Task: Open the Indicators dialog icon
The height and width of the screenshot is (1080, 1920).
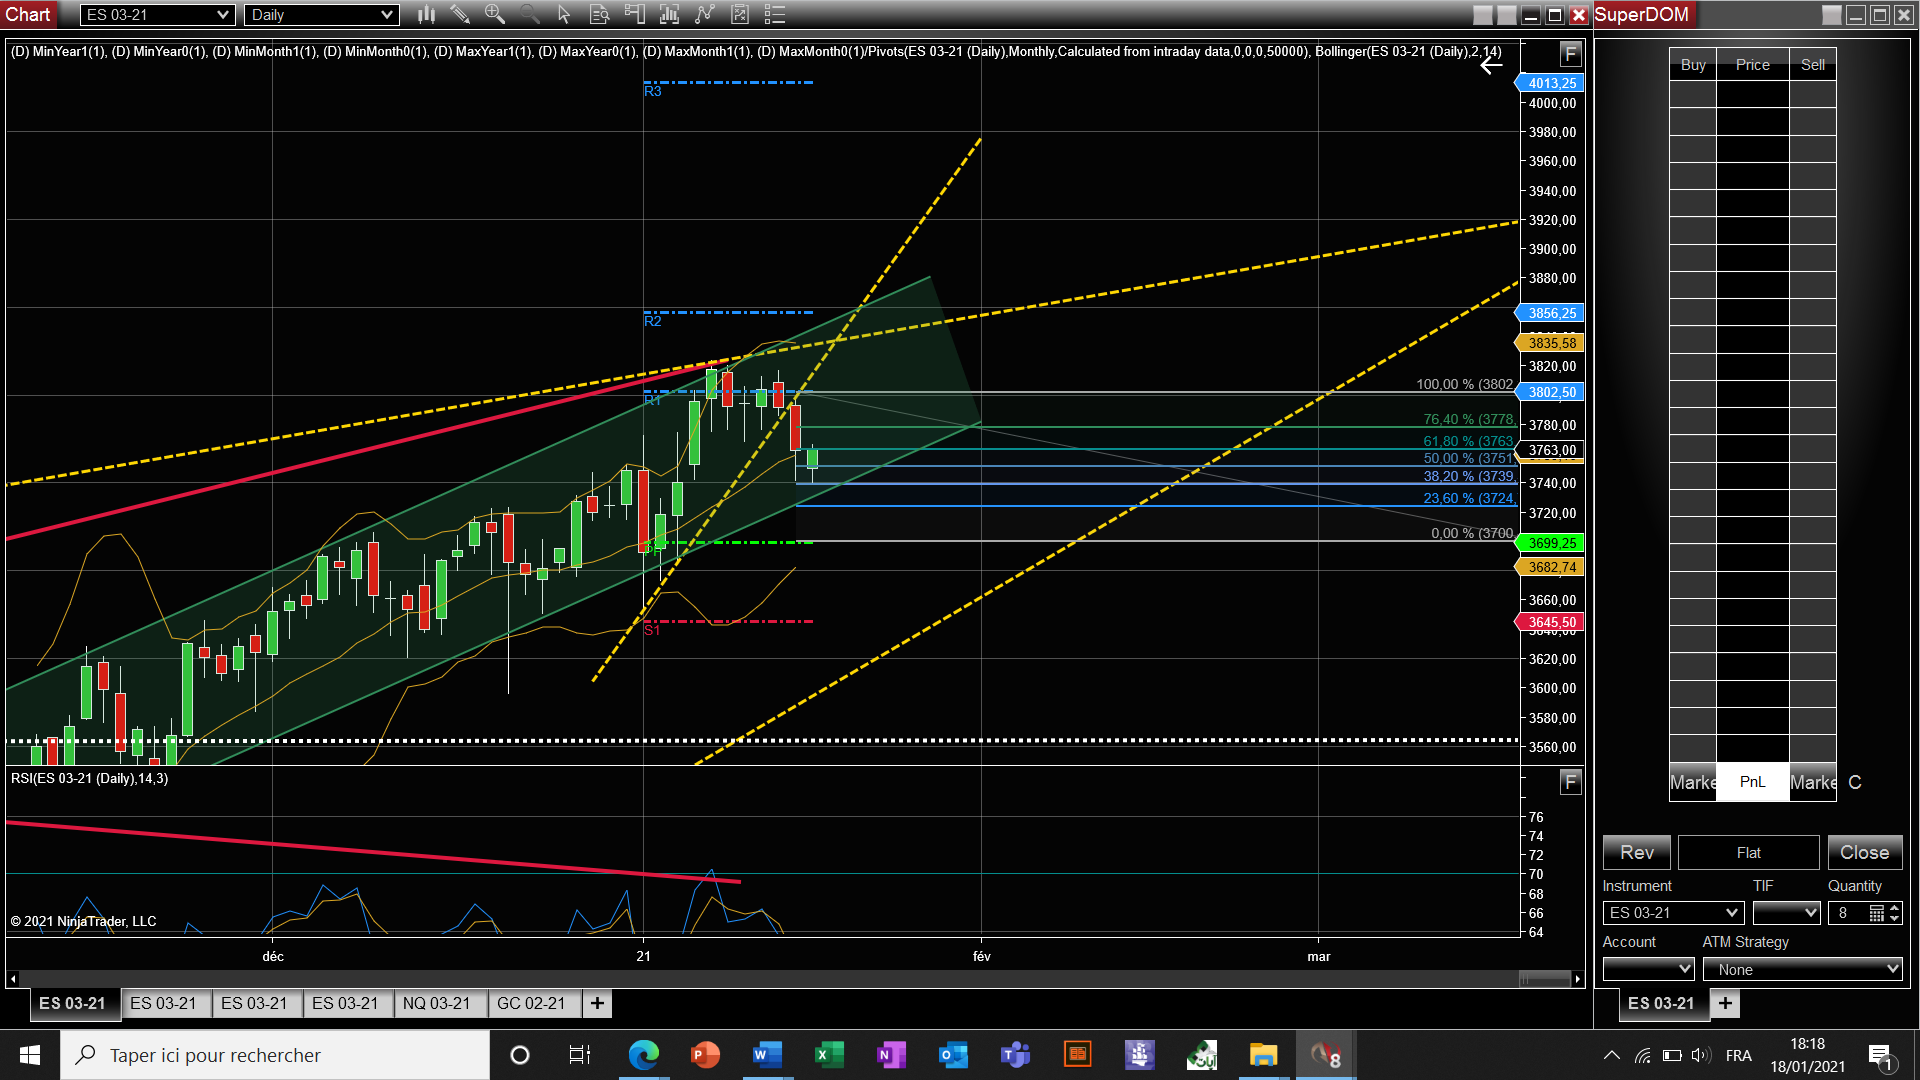Action: pyautogui.click(x=704, y=14)
